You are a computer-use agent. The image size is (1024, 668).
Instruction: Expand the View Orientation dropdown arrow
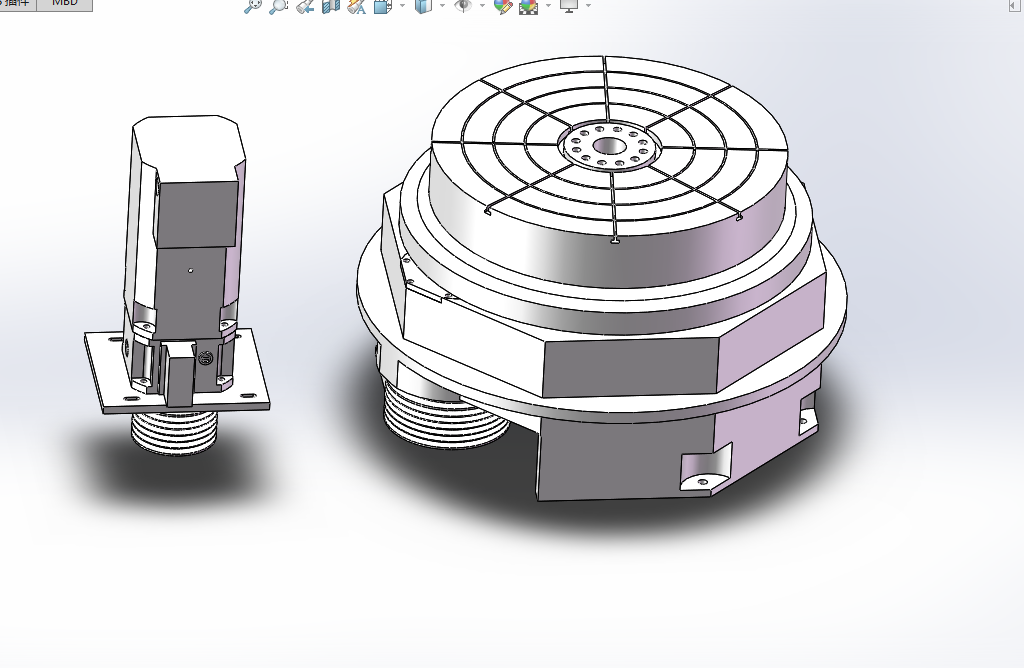(402, 6)
